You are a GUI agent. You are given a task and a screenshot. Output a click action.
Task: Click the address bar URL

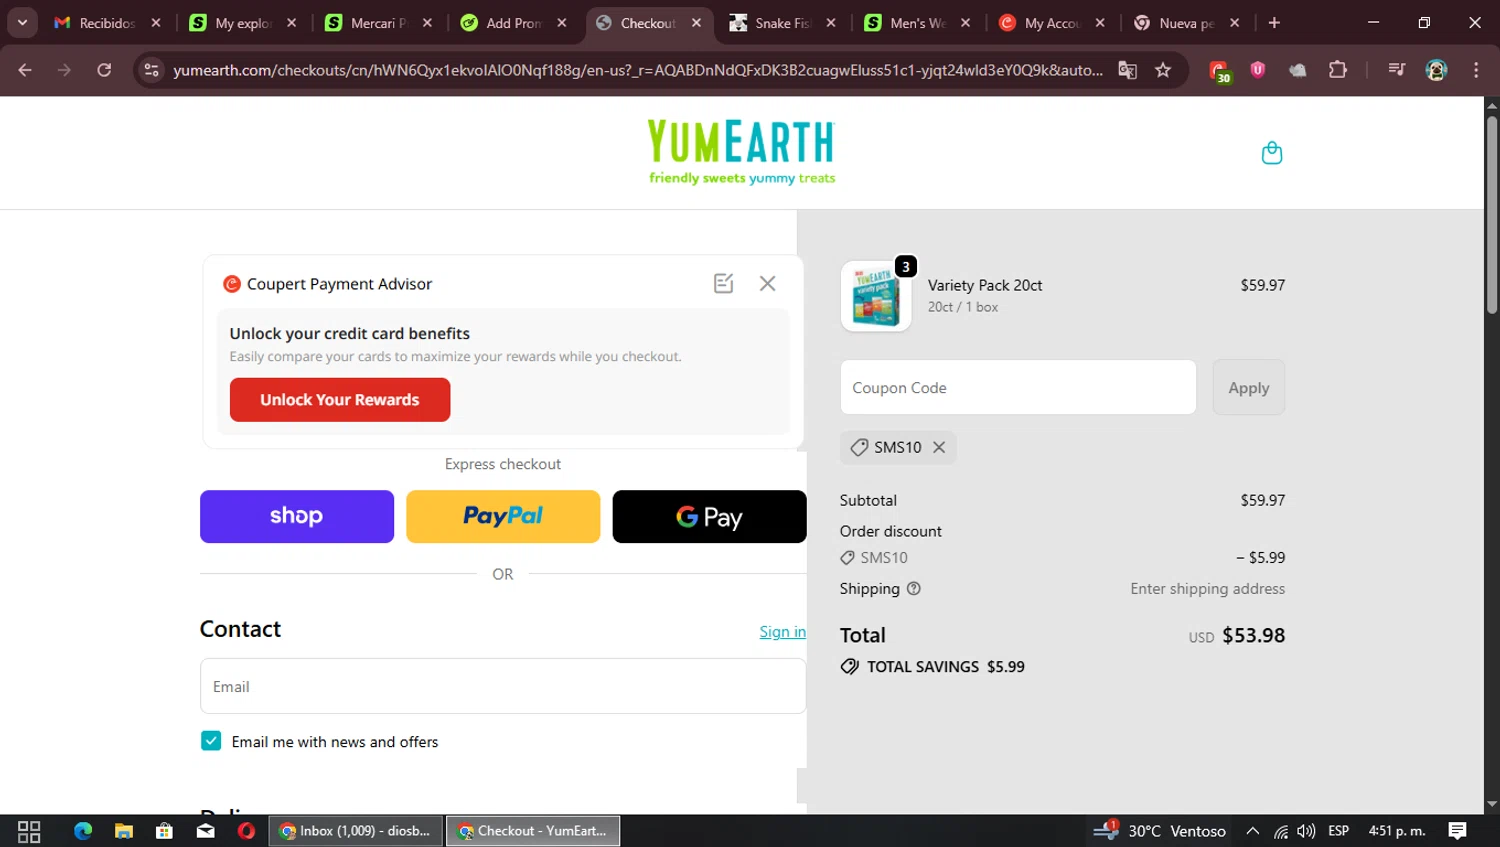point(638,70)
